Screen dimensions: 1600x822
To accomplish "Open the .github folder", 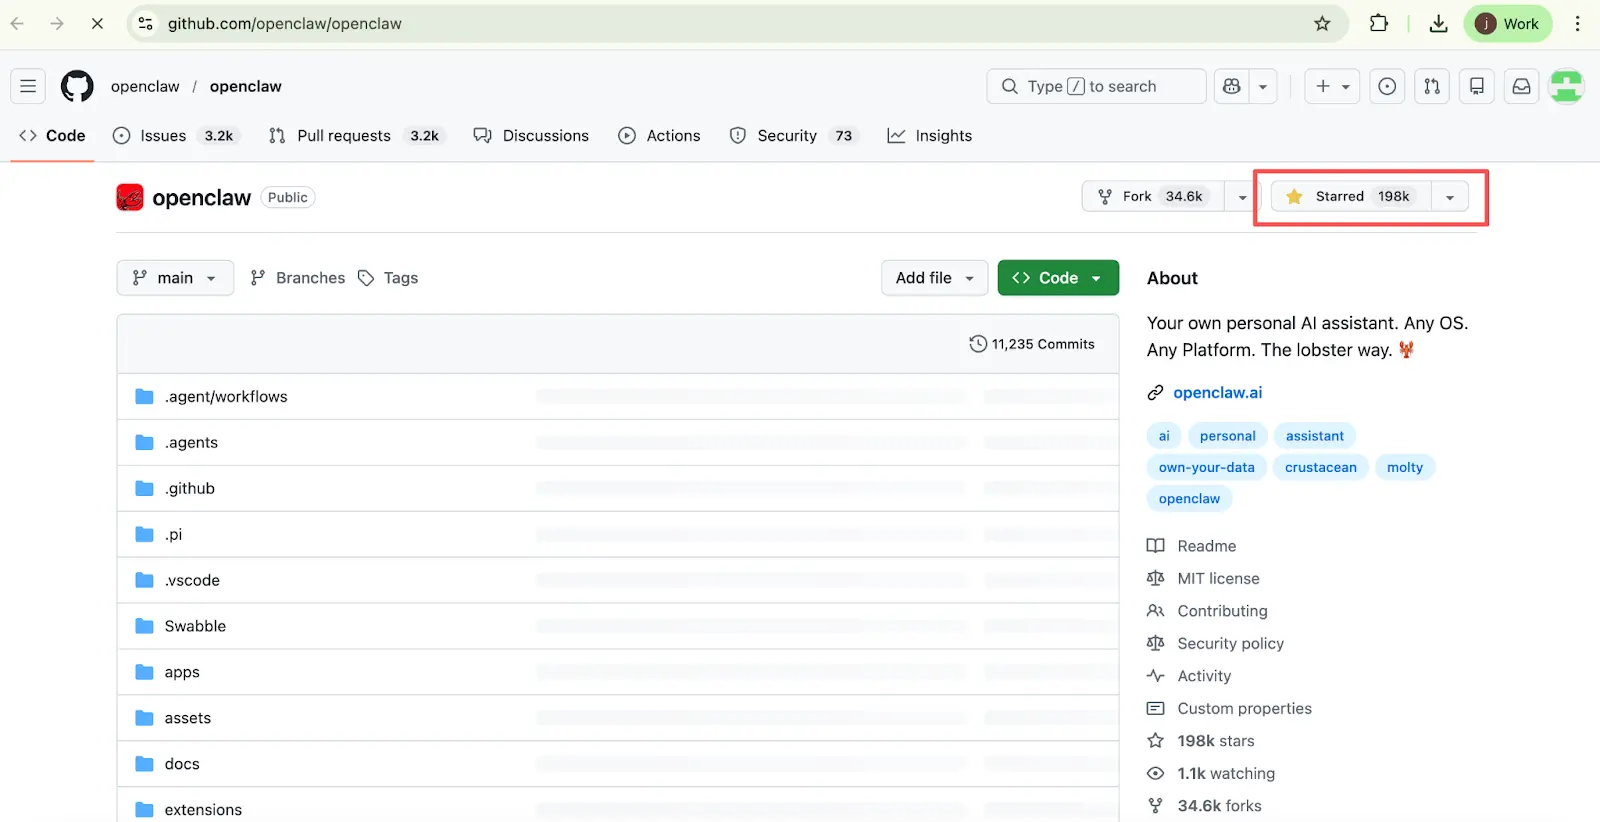I will pos(190,489).
